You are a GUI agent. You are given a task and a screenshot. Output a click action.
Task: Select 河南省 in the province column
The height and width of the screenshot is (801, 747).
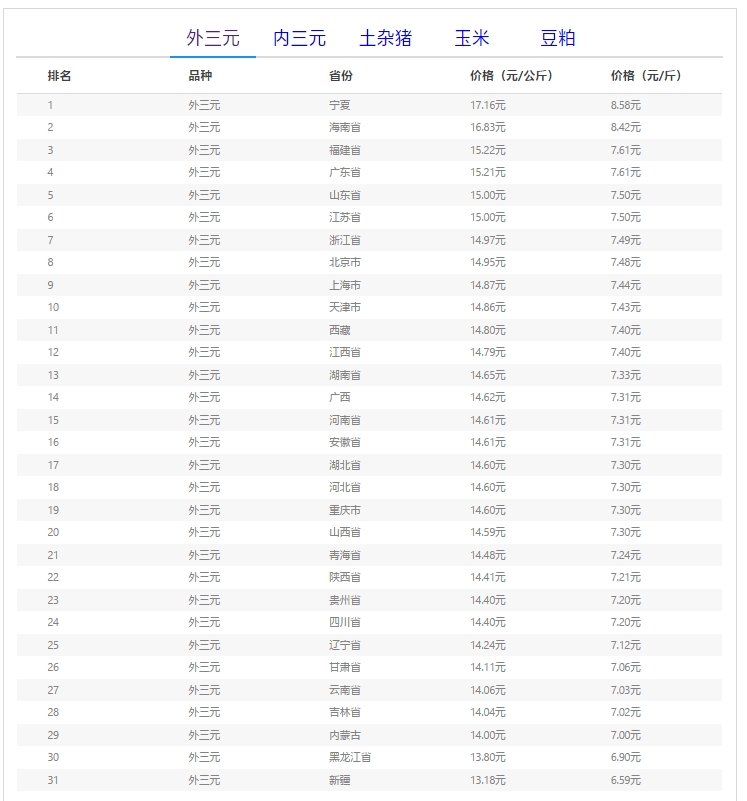pos(345,420)
